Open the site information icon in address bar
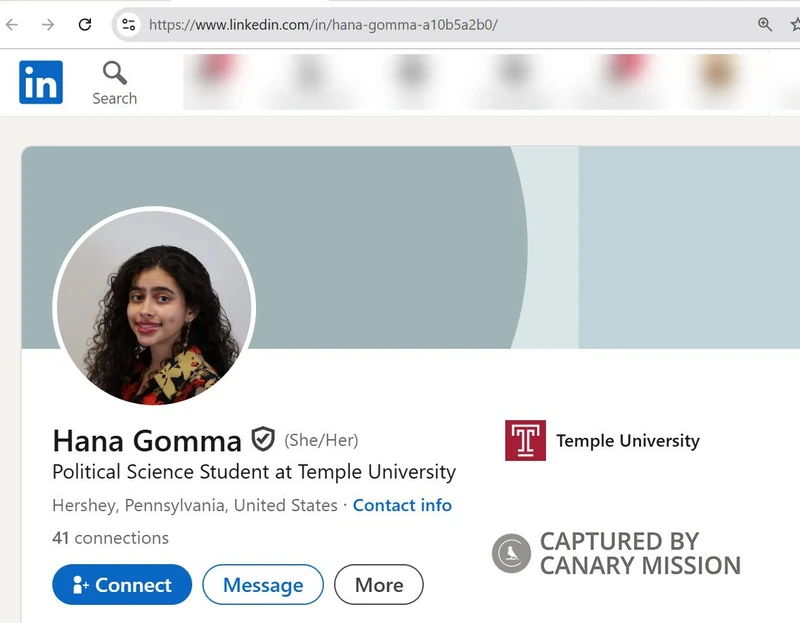The width and height of the screenshot is (800, 623). pos(128,25)
